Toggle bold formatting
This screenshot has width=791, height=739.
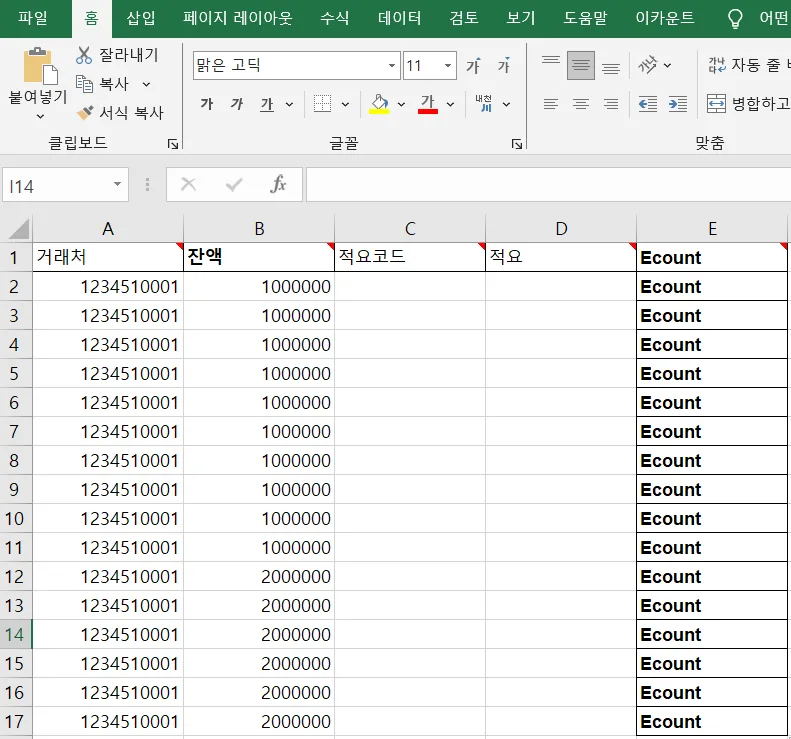pyautogui.click(x=207, y=104)
